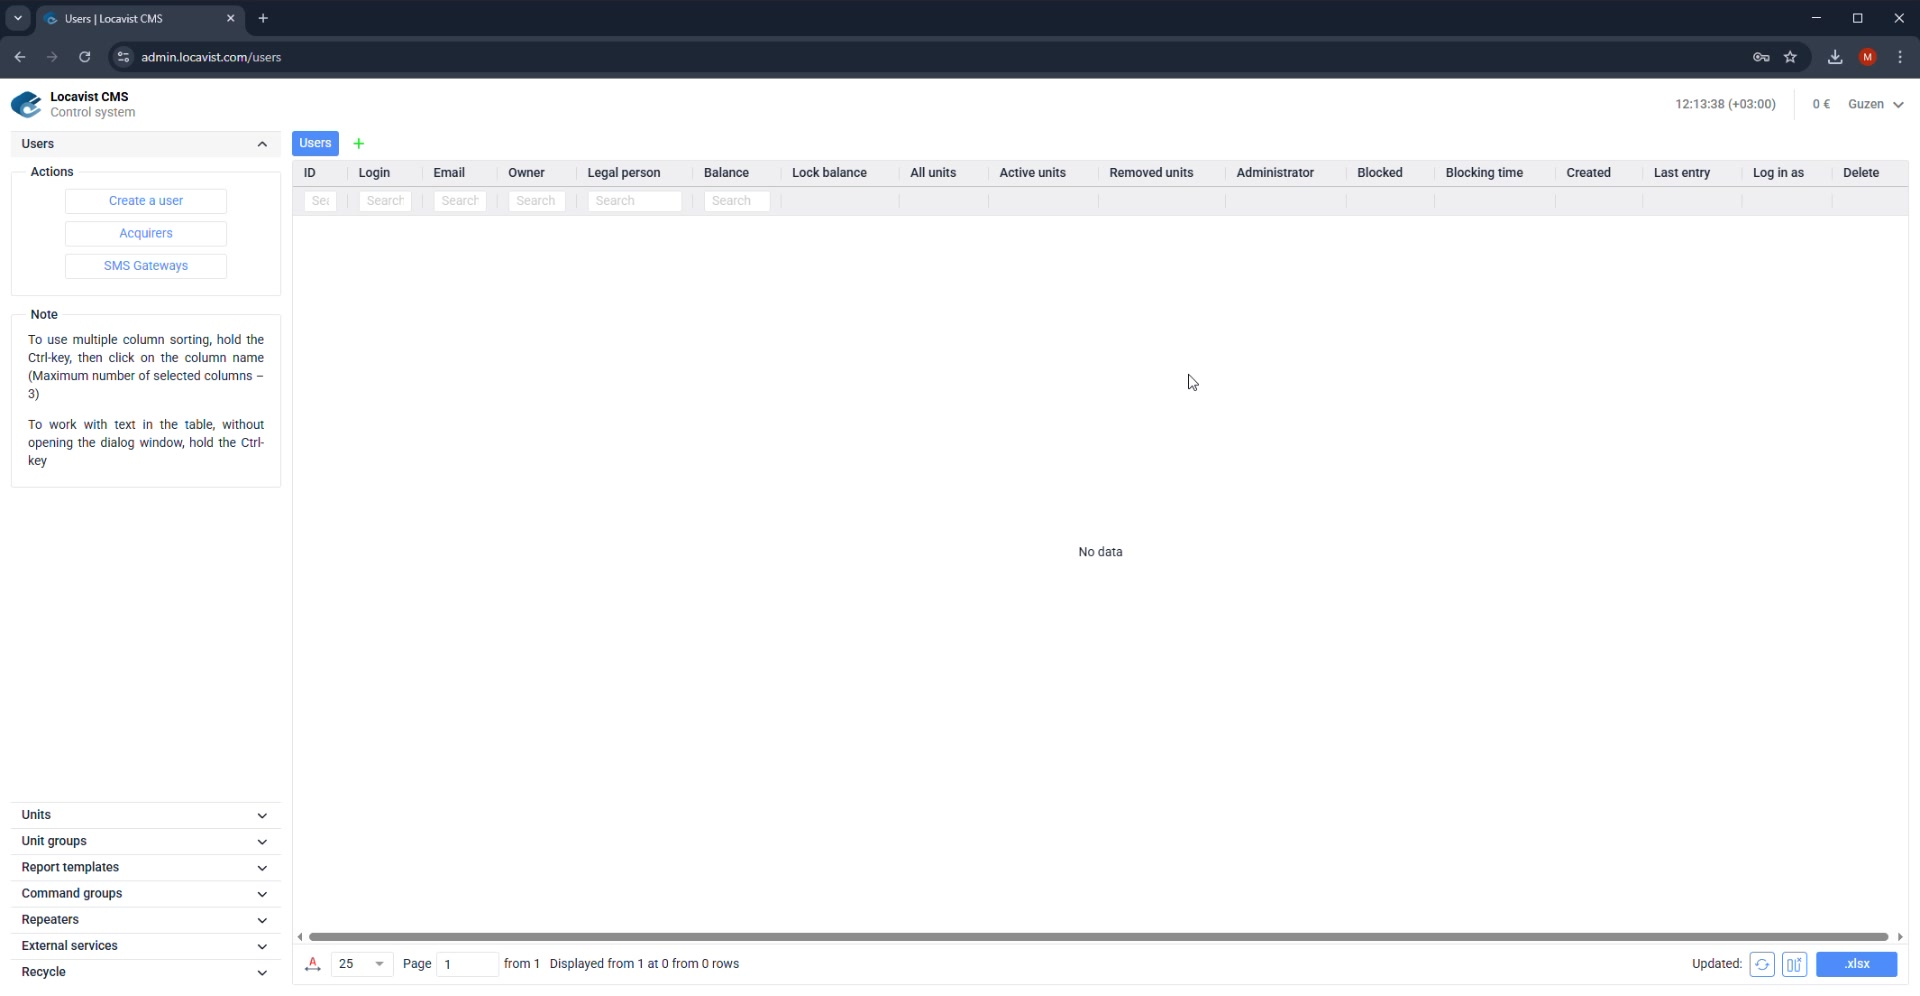Close the Users | Locavist CMS browser tab

231,18
